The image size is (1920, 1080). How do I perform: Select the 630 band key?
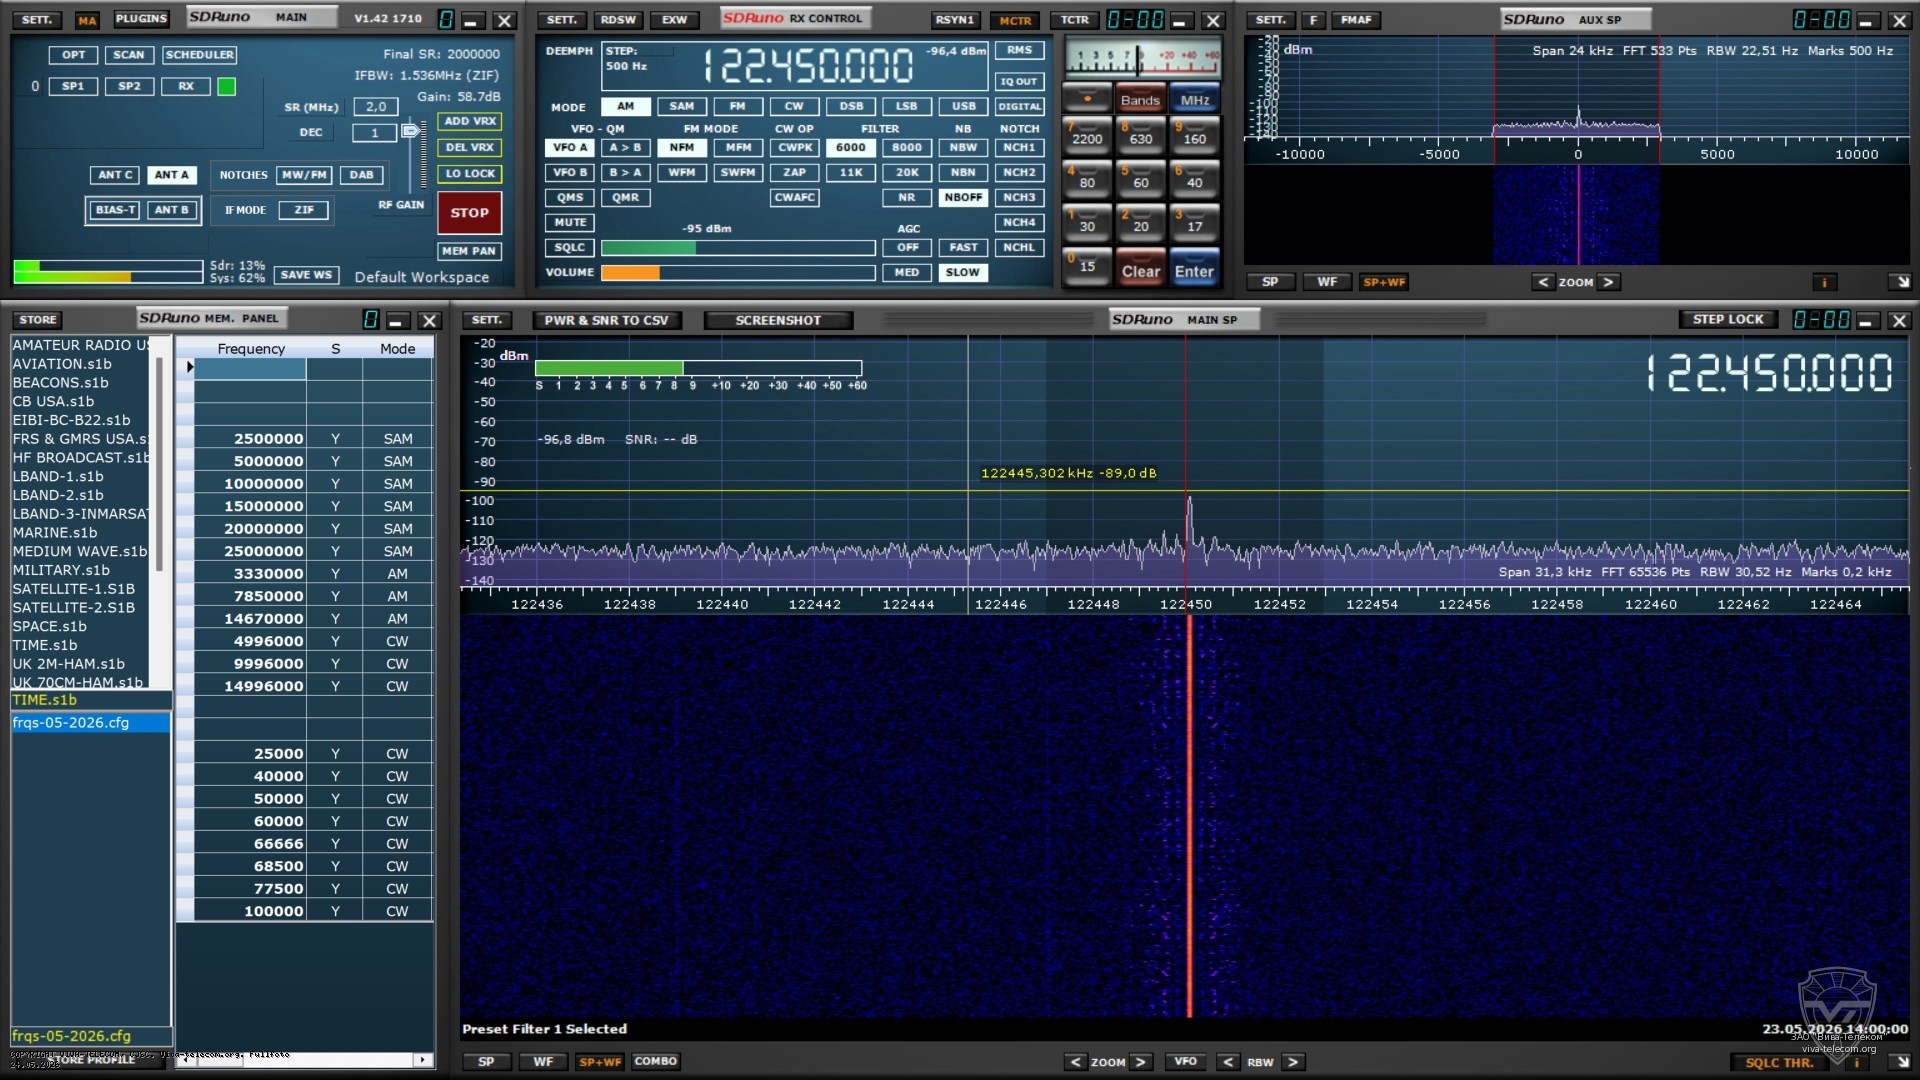1141,137
